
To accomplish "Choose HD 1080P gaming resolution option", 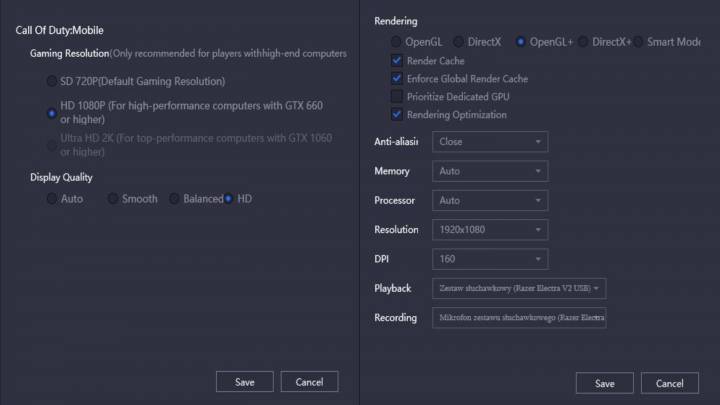I will click(x=52, y=113).
